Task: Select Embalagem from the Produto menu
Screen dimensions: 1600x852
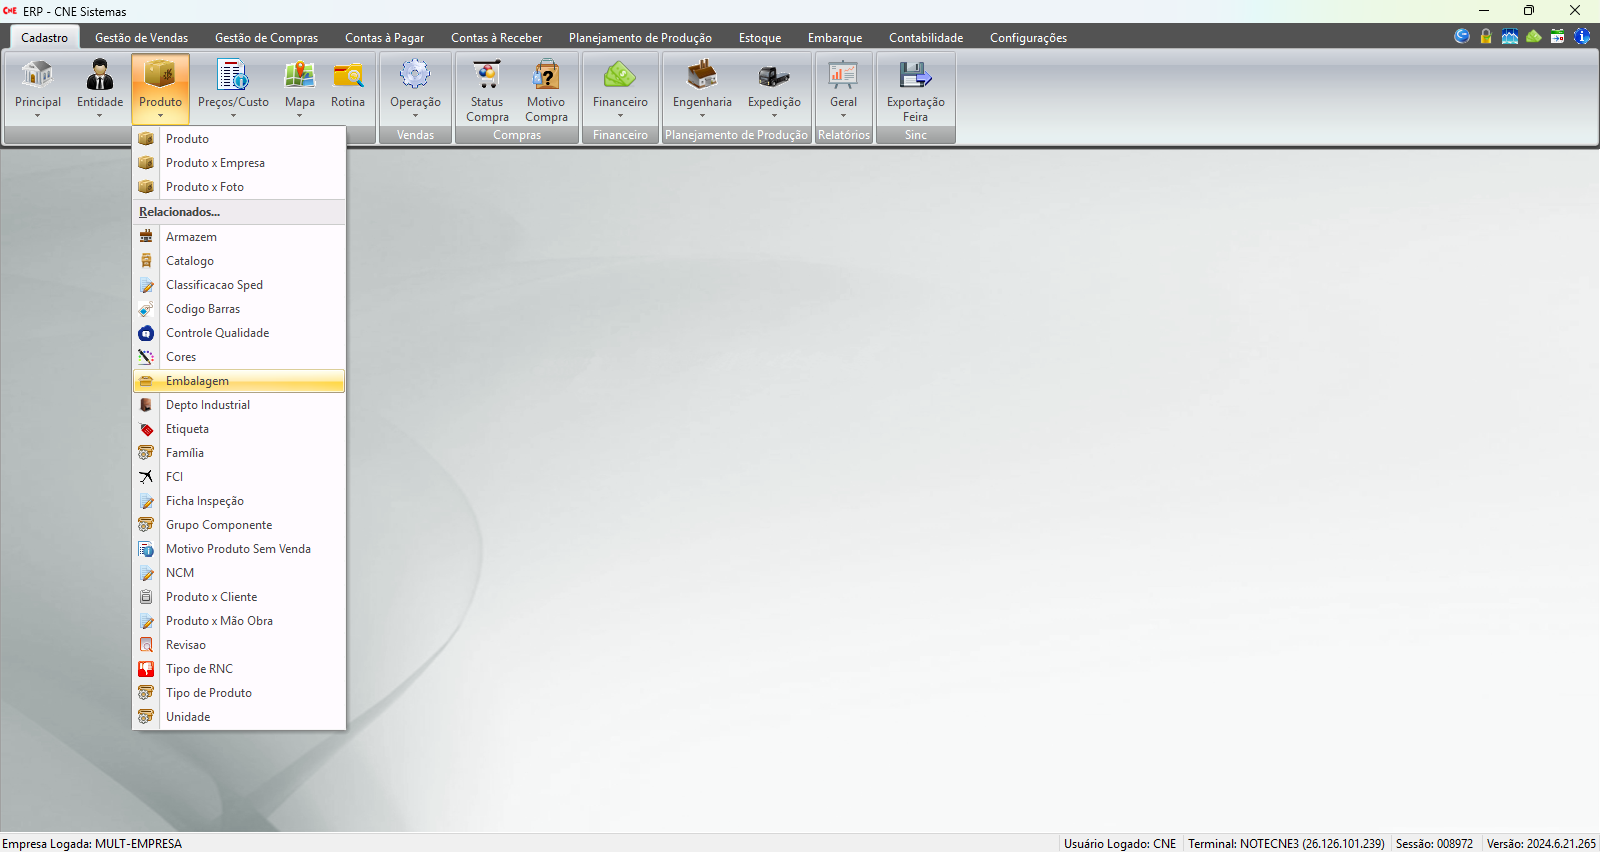Action: [197, 381]
